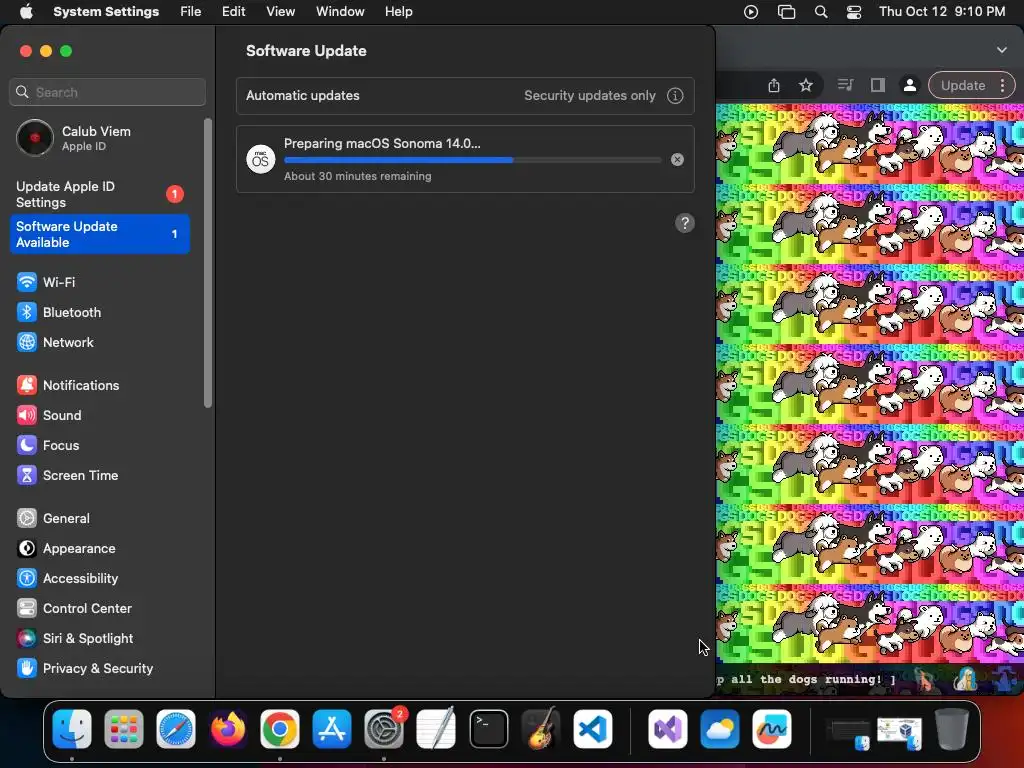The width and height of the screenshot is (1024, 768).
Task: Select Software Update Available in sidebar
Action: click(101, 234)
